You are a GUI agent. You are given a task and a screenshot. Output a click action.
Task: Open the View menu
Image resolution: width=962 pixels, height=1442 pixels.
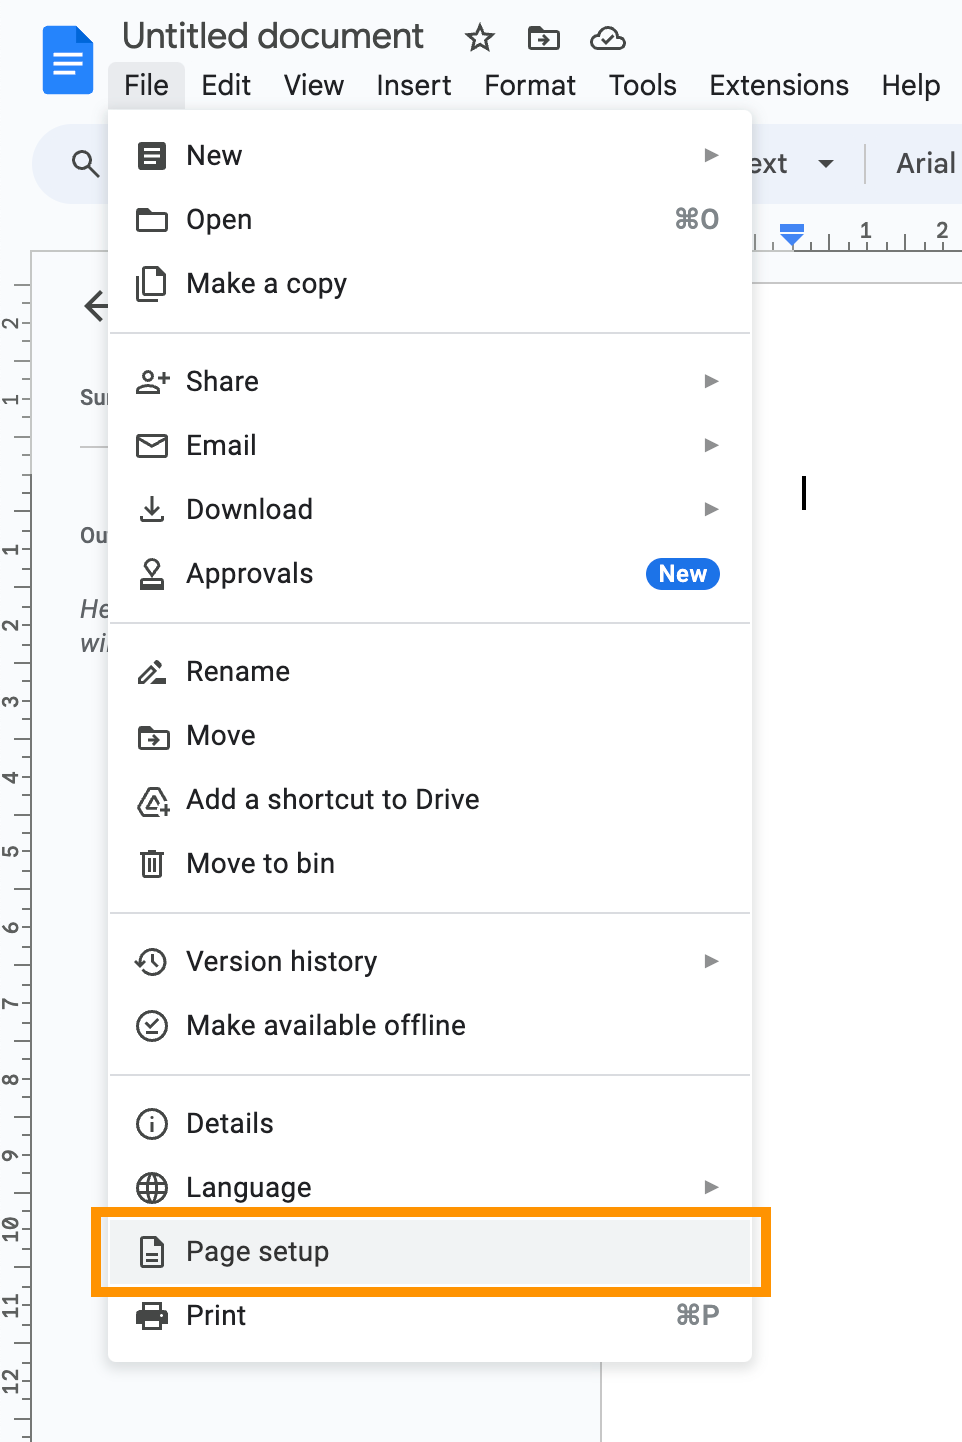point(314,85)
